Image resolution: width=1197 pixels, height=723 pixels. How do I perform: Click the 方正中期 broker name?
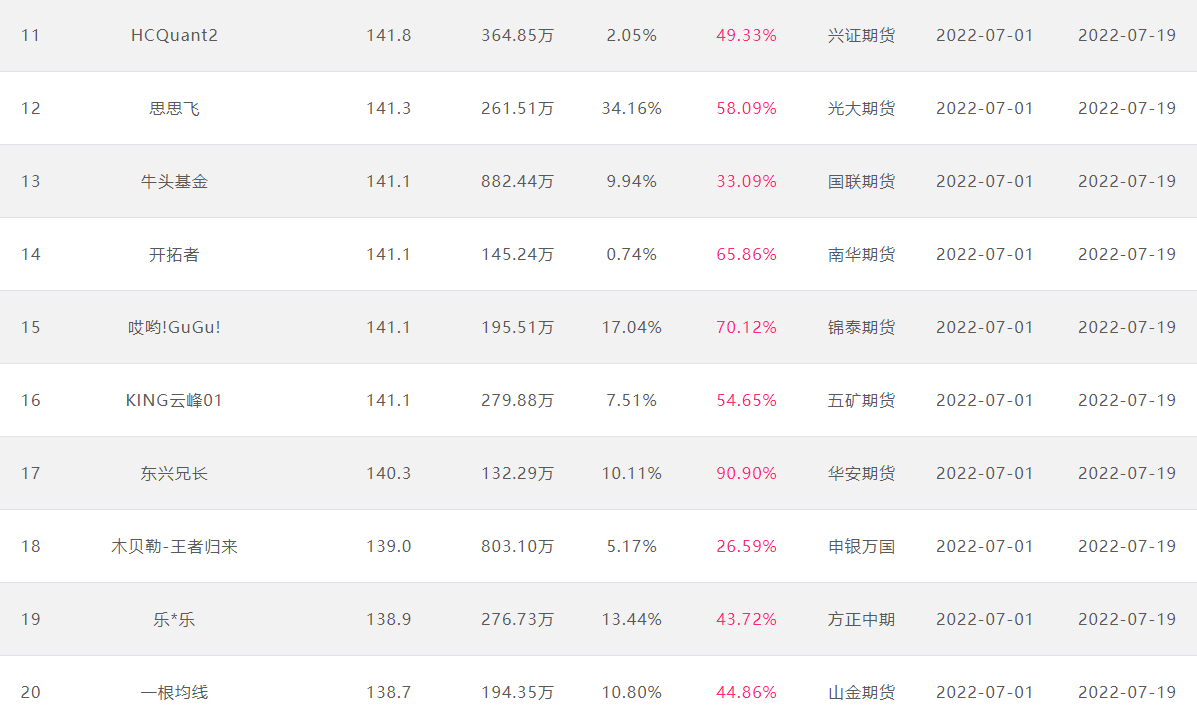point(861,619)
